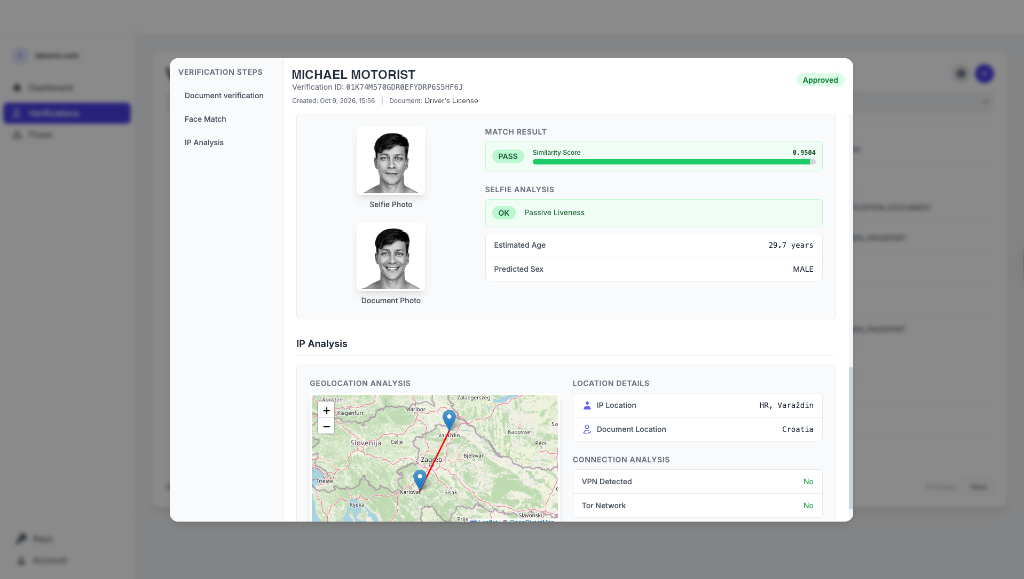Click the Driver's License document label
Screen dimensions: 1024x579
451,101
